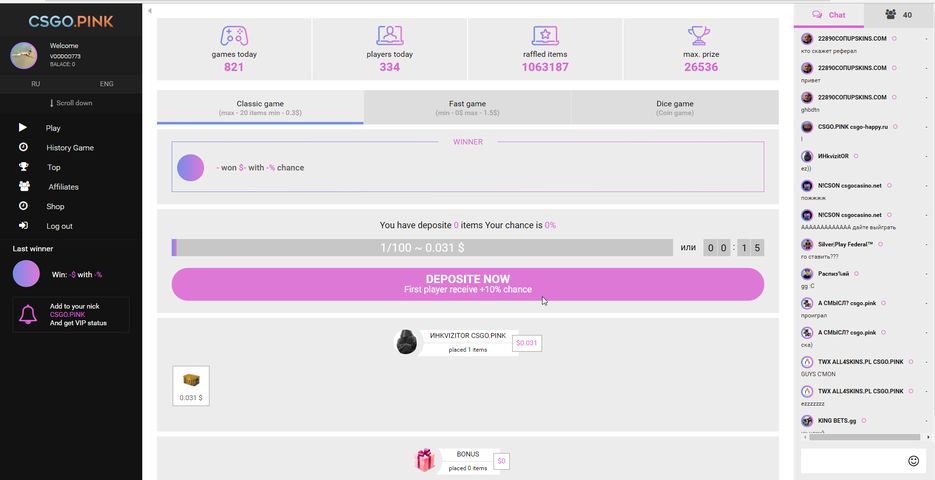Viewport: 935px width, 480px height.
Task: Click the Play triangle icon in sidebar
Action: coord(23,128)
